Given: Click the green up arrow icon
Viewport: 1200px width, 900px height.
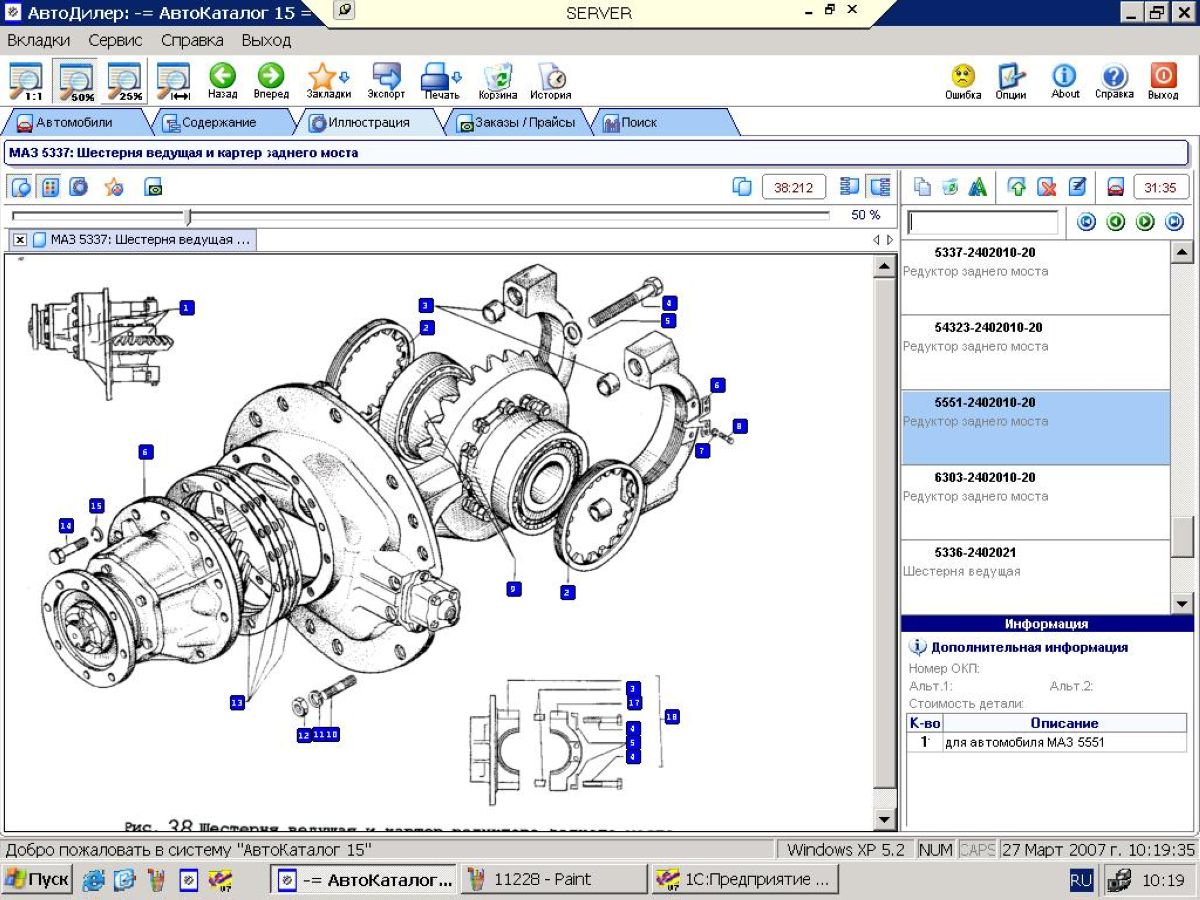Looking at the screenshot, I should click(1017, 187).
